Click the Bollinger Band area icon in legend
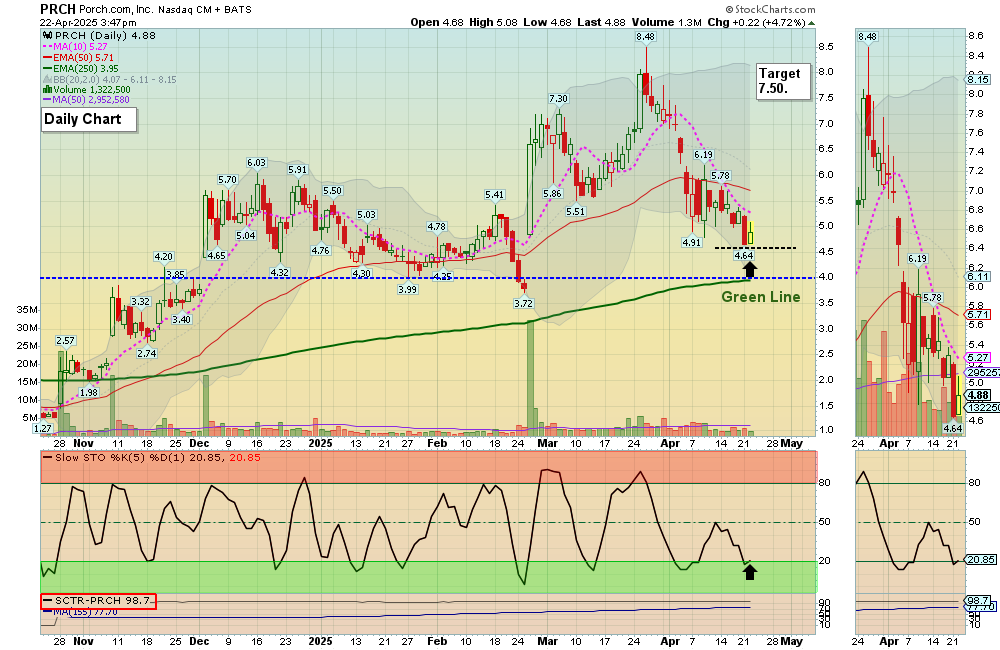1000x650 pixels. (47, 80)
